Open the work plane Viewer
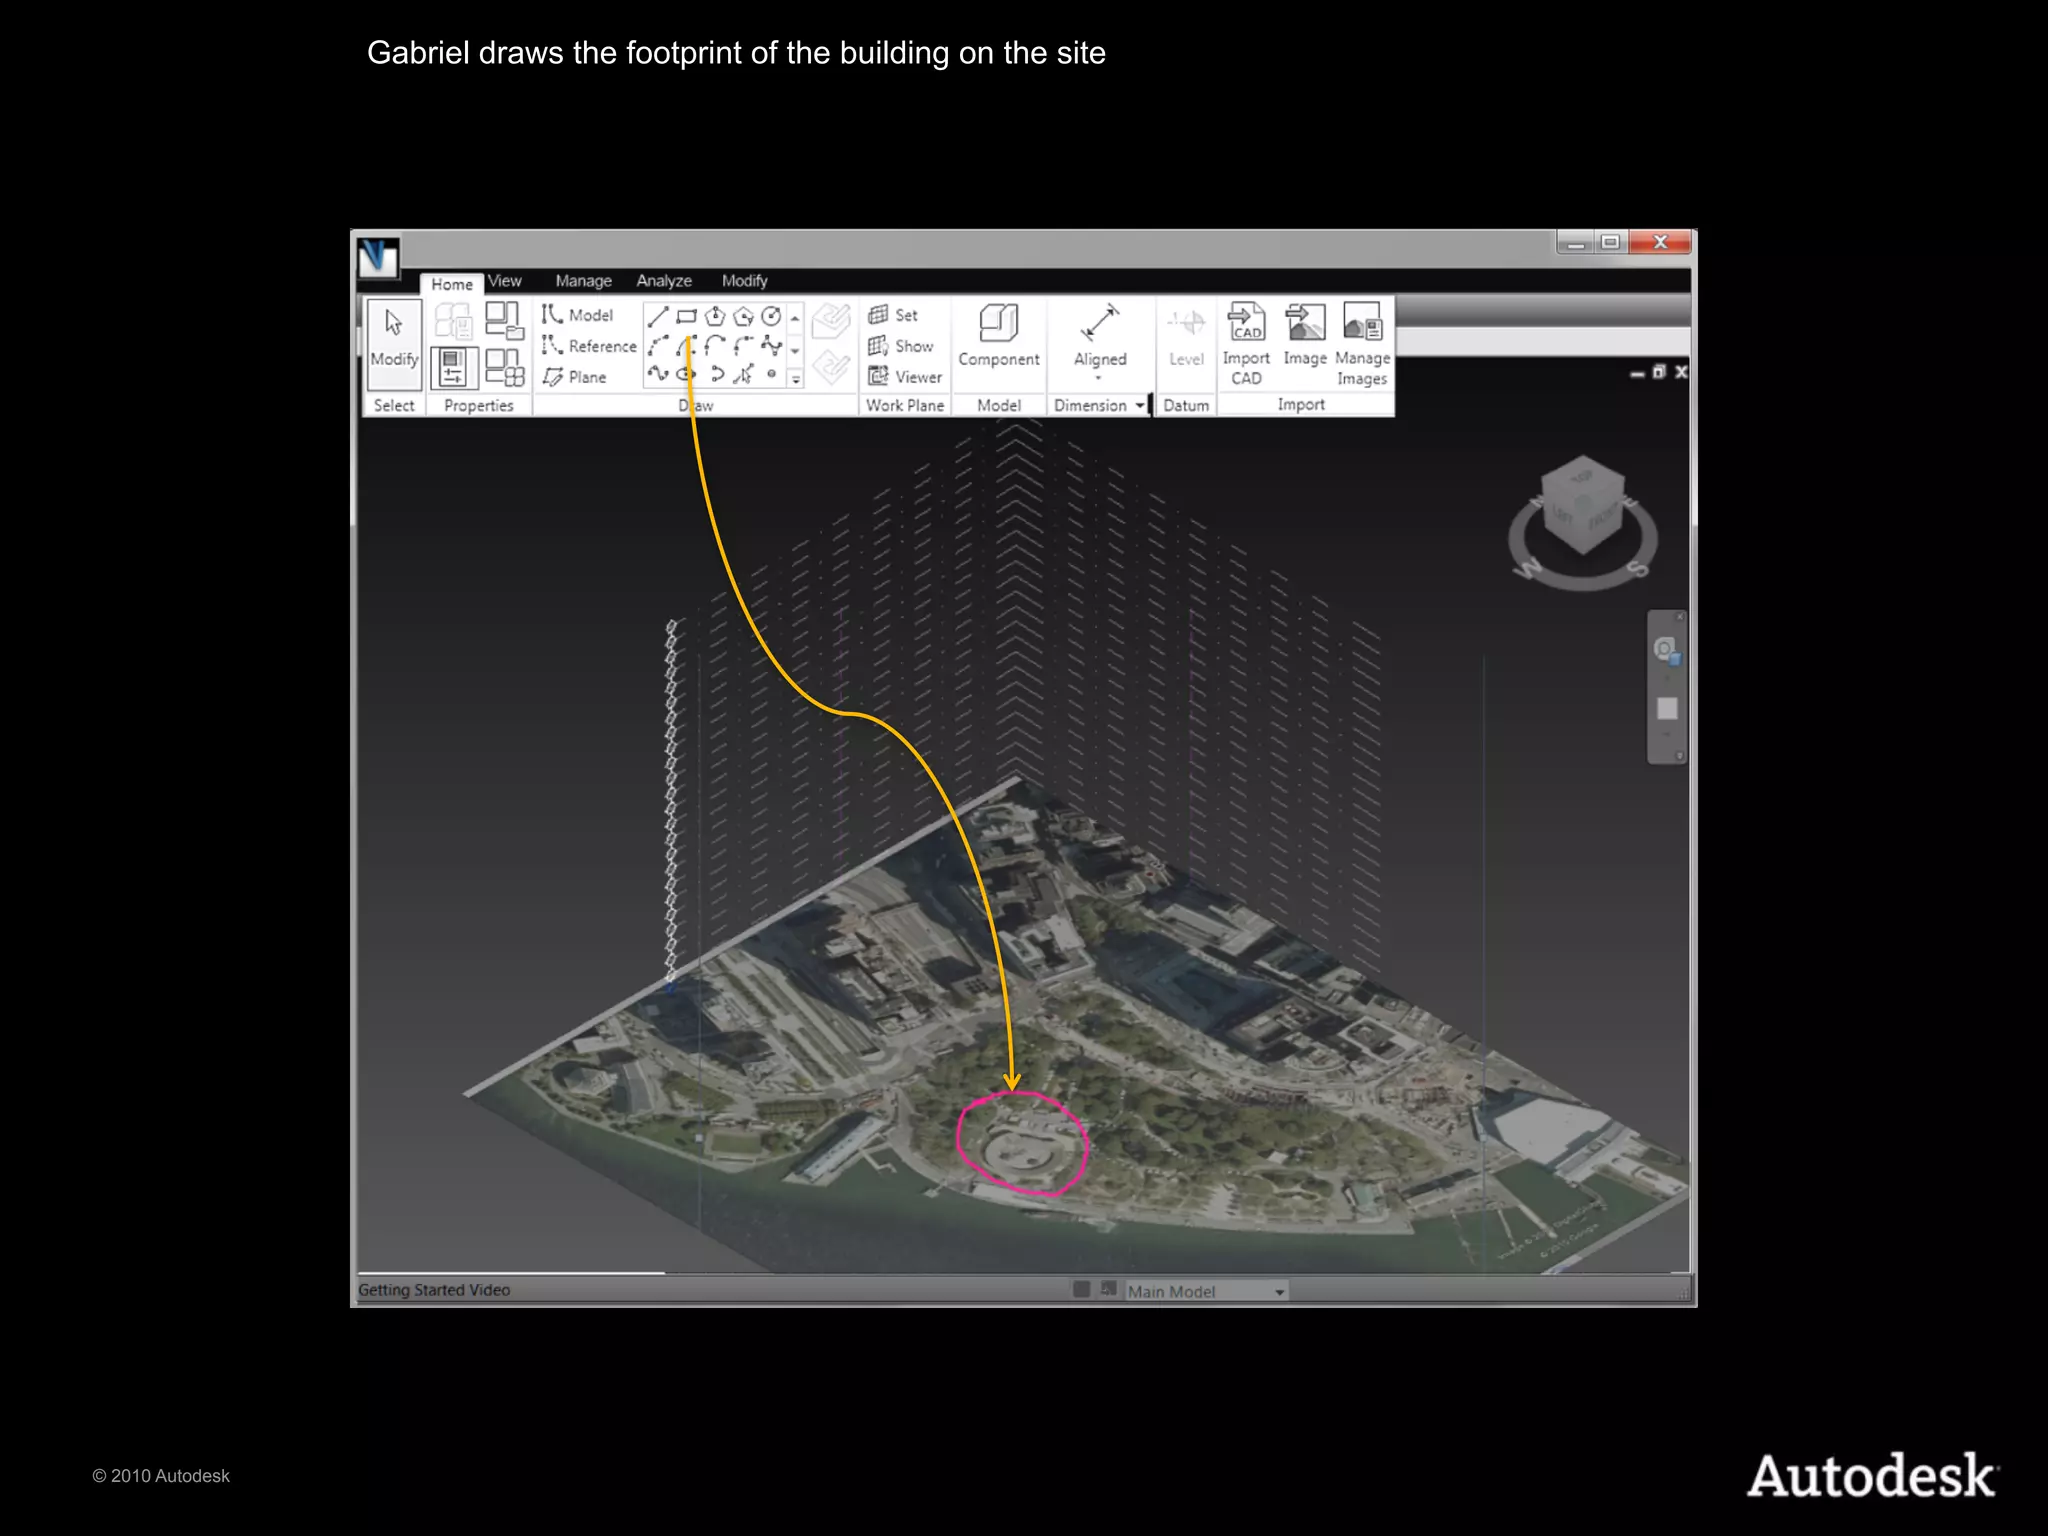This screenshot has height=1536, width=2048. coord(905,377)
